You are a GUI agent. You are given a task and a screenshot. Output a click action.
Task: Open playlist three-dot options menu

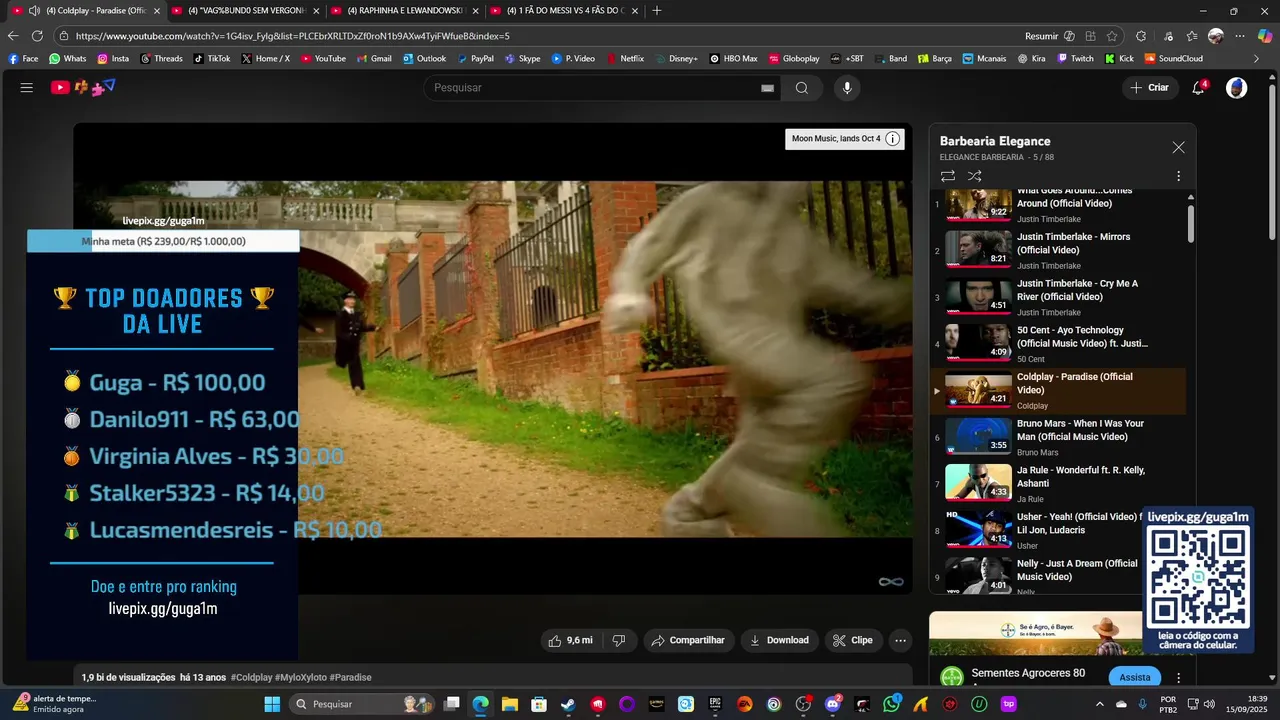tap(1178, 176)
